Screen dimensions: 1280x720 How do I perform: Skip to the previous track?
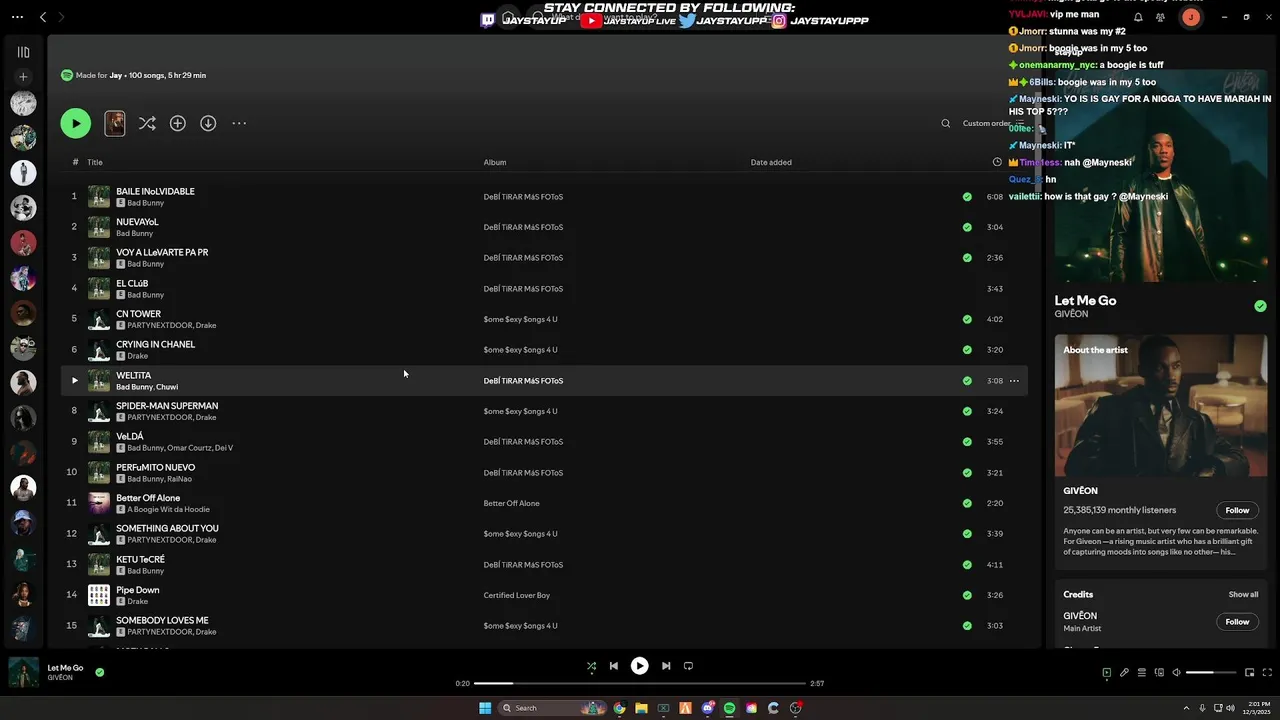614,666
